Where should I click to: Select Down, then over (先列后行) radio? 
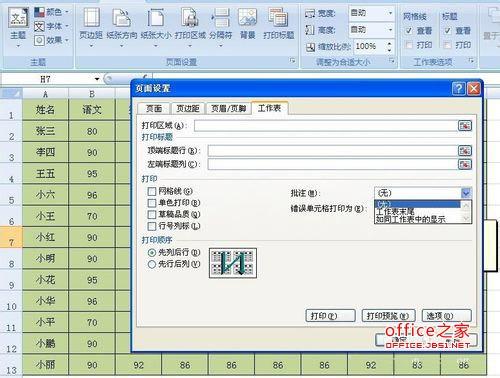(x=152, y=253)
